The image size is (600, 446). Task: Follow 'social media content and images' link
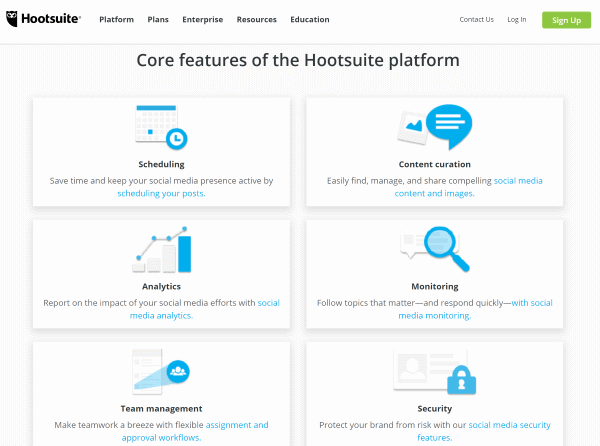coord(468,187)
